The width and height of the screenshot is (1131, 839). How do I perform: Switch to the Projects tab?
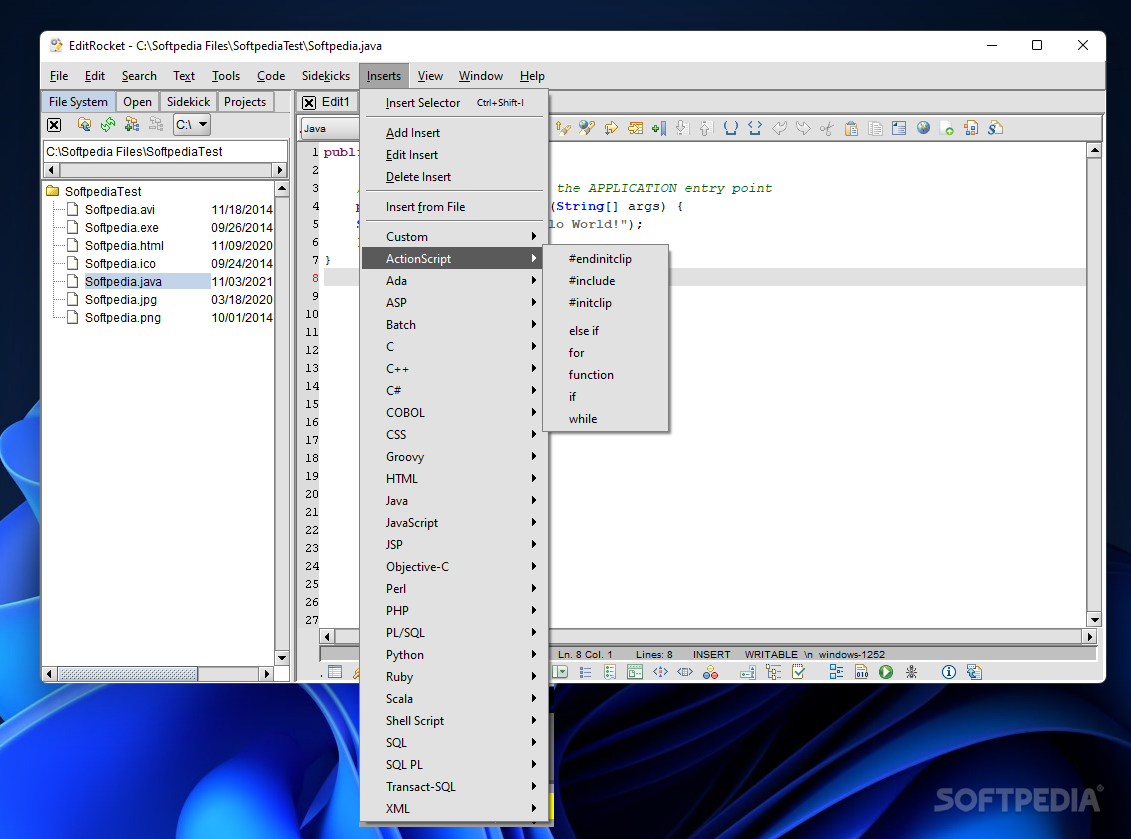click(245, 102)
